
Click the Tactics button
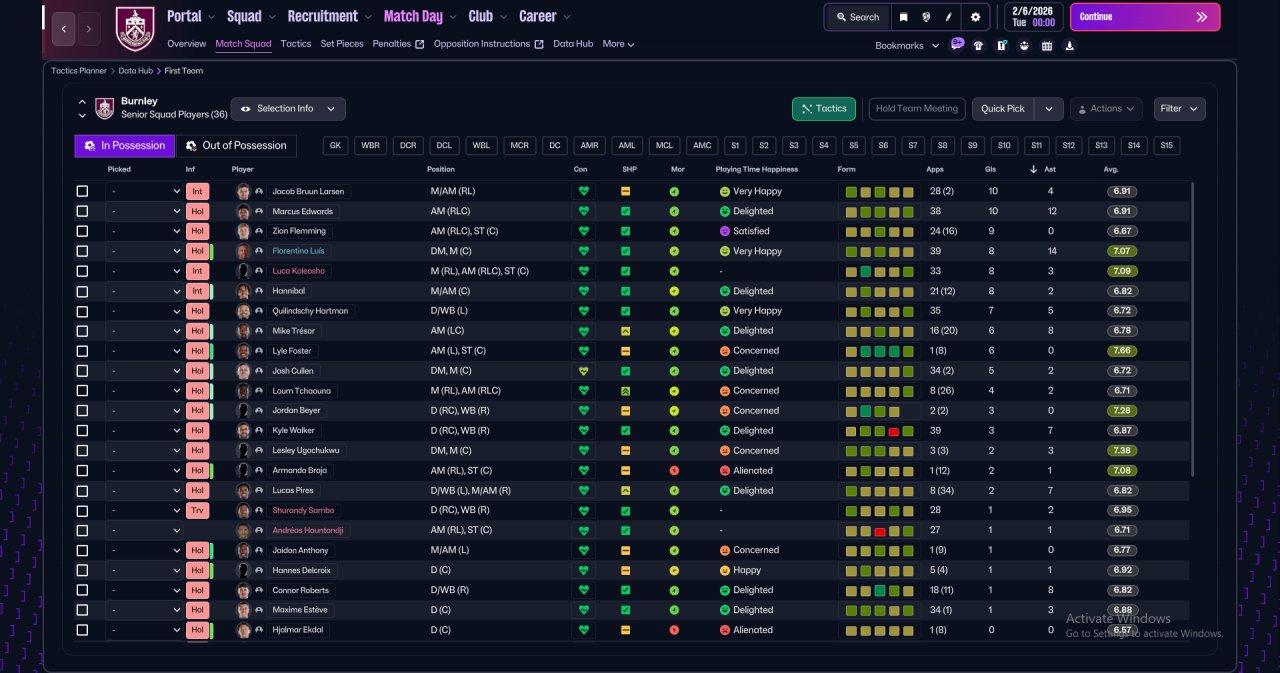tap(824, 109)
